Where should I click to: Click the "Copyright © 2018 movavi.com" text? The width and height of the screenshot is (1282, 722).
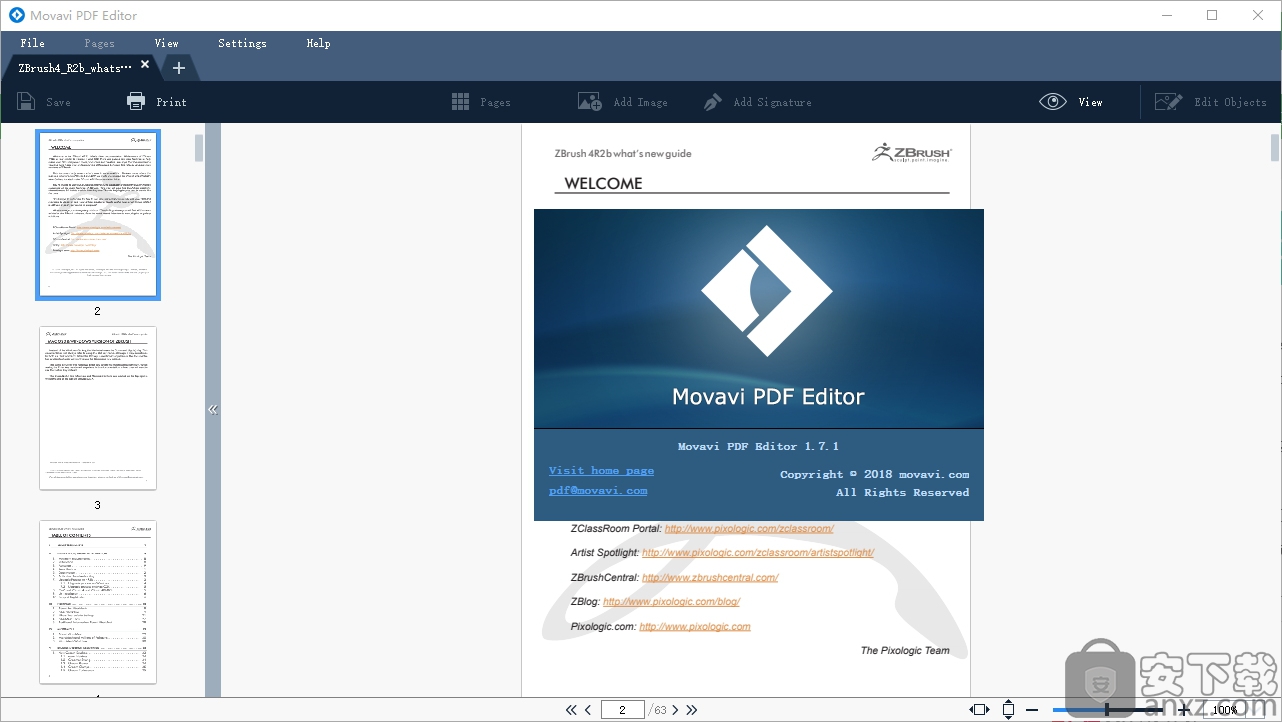874,474
